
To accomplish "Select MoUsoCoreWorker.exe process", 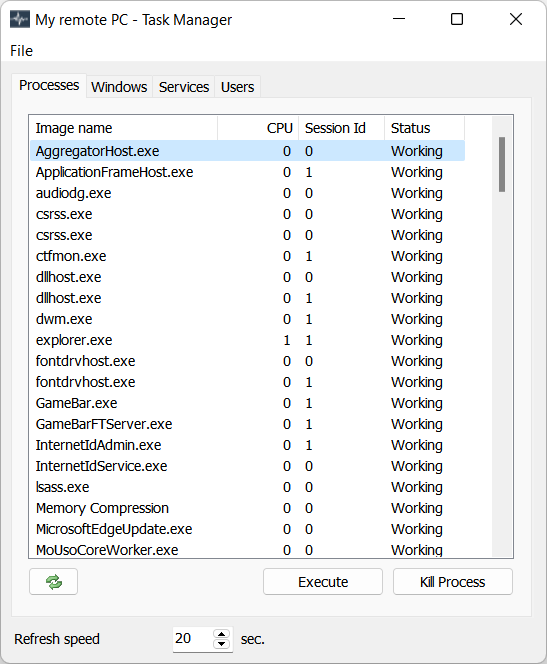I will 247,550.
